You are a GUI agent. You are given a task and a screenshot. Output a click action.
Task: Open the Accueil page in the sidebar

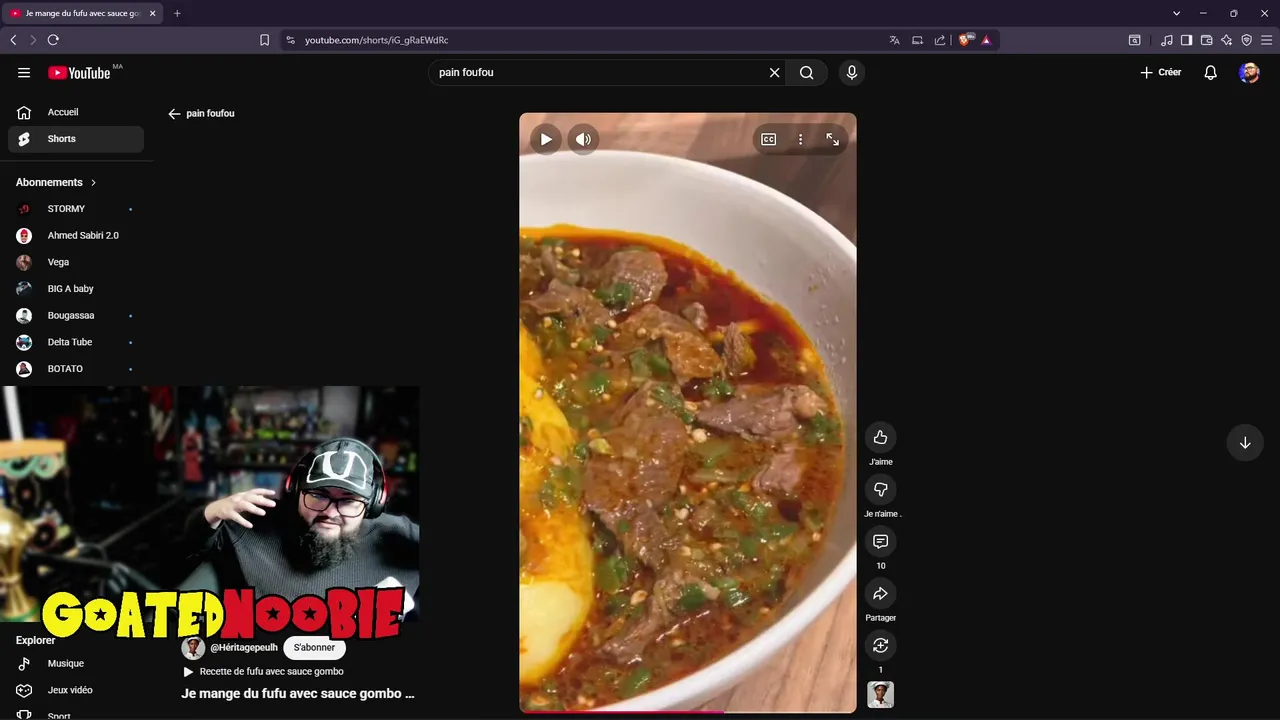point(76,112)
